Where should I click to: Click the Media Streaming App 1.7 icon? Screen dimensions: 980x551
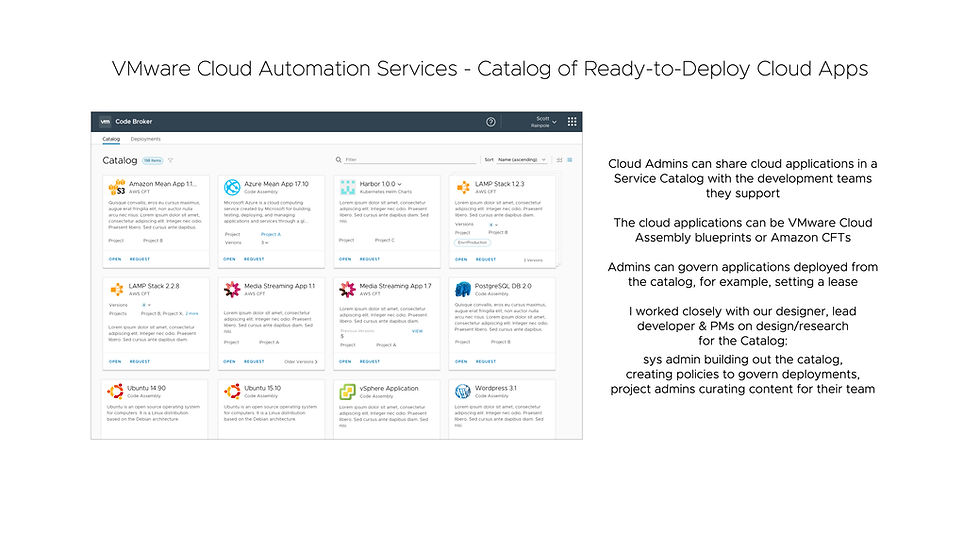(348, 289)
